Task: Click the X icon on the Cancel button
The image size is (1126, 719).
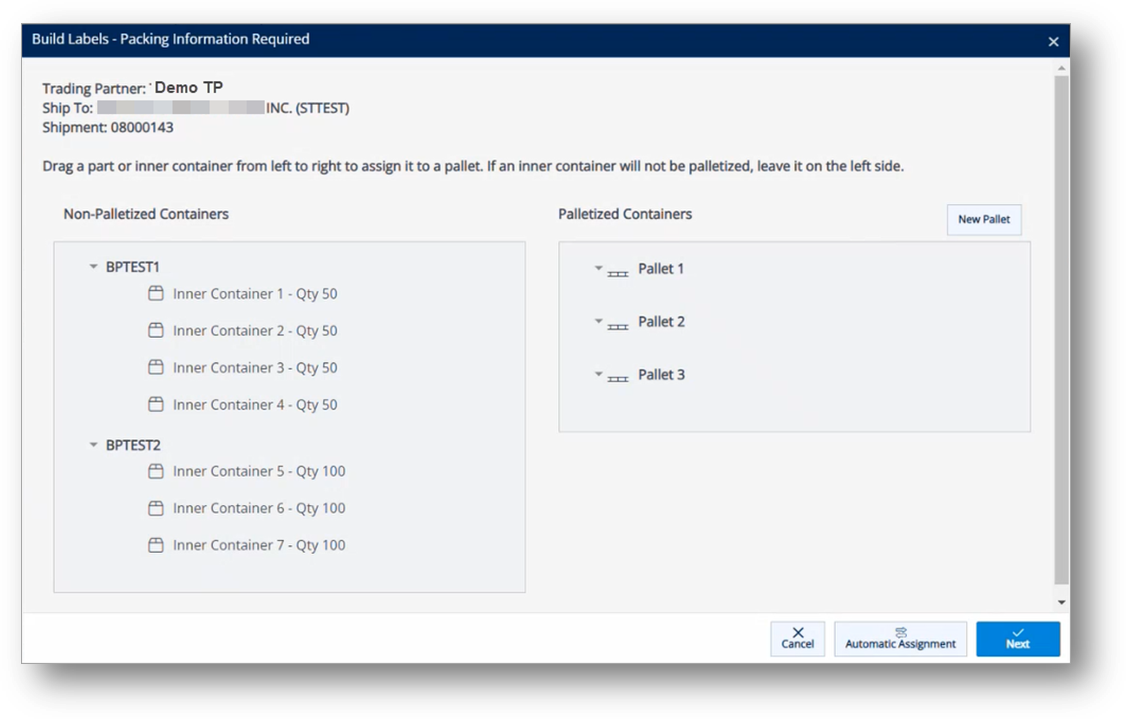Action: 797,632
